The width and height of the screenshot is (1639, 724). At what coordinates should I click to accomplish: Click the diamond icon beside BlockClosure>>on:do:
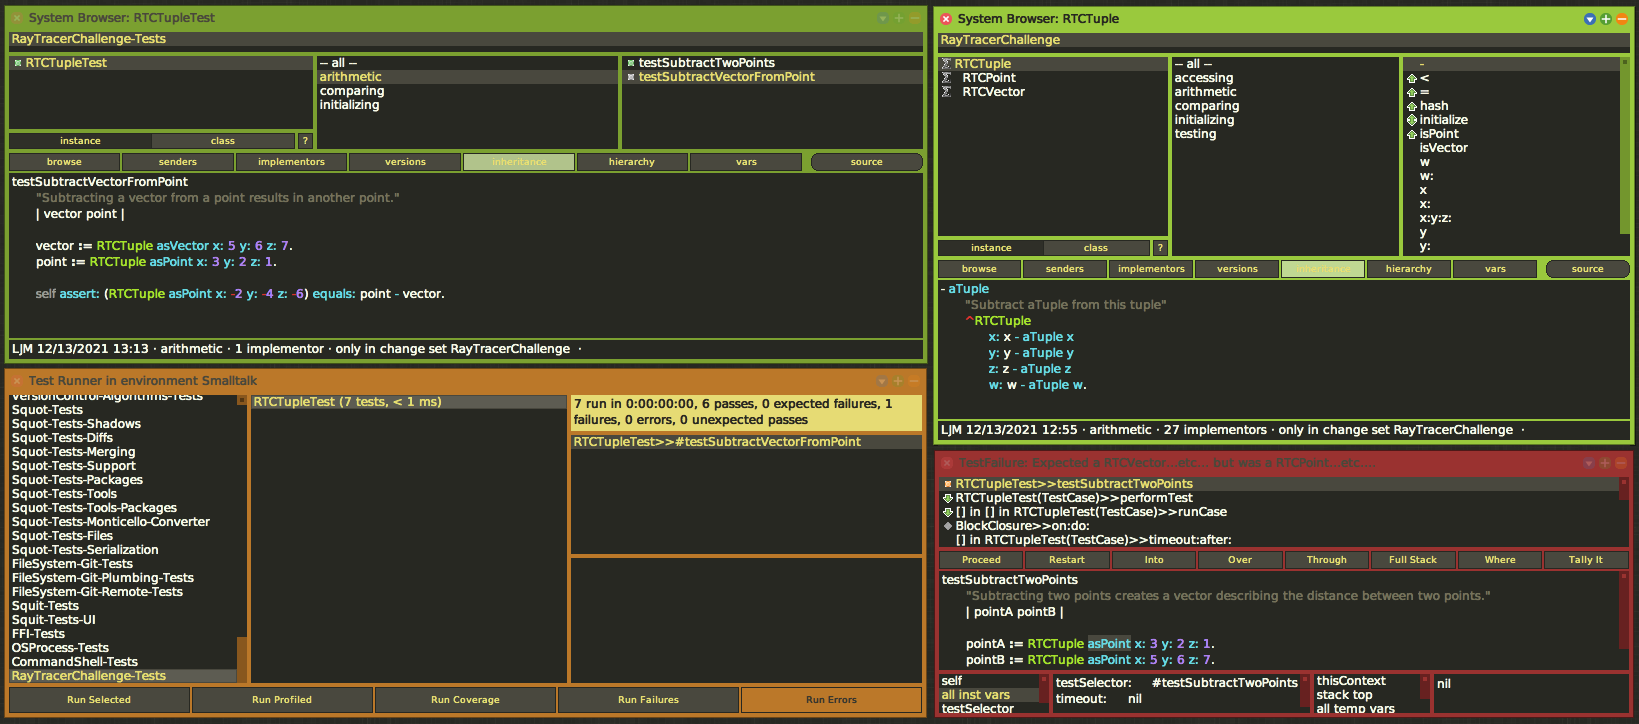click(x=948, y=526)
